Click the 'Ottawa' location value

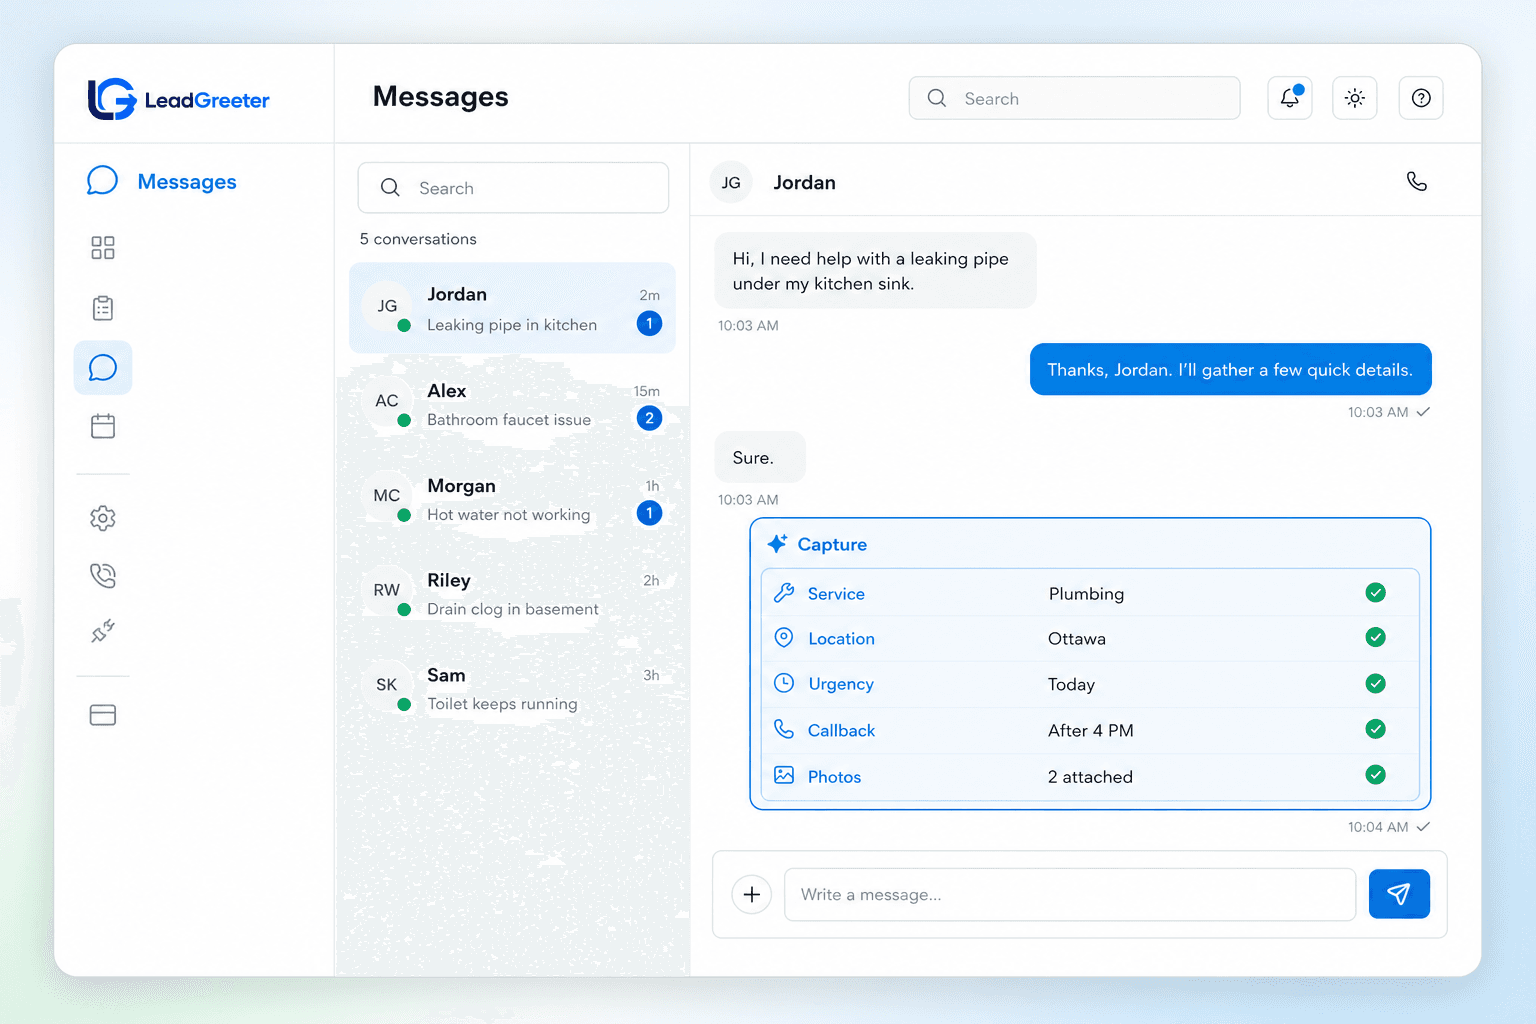click(1077, 638)
